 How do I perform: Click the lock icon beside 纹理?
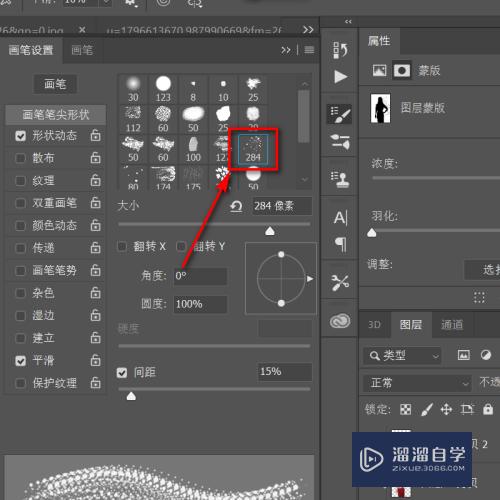coord(95,180)
